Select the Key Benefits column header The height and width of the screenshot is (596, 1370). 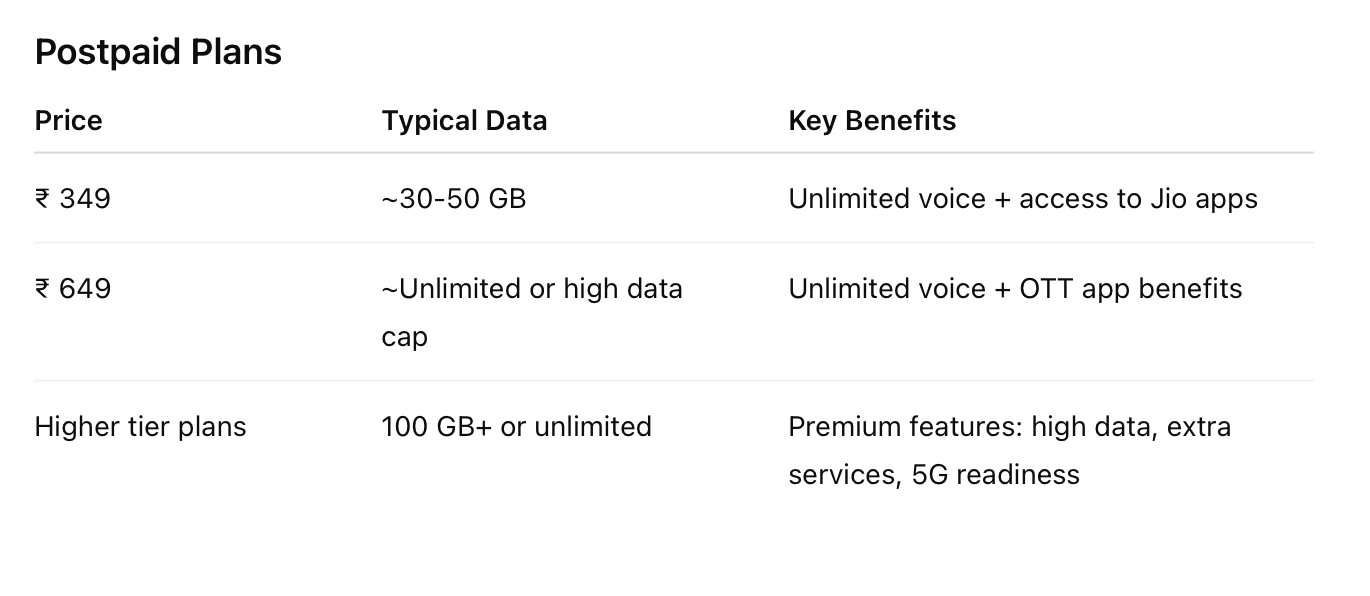coord(872,121)
